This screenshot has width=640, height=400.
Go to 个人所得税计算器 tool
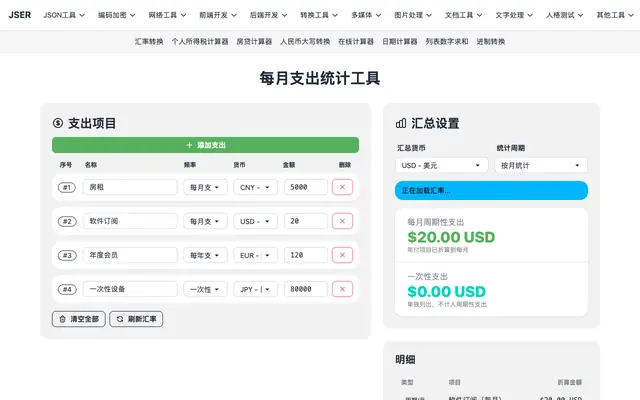[200, 41]
